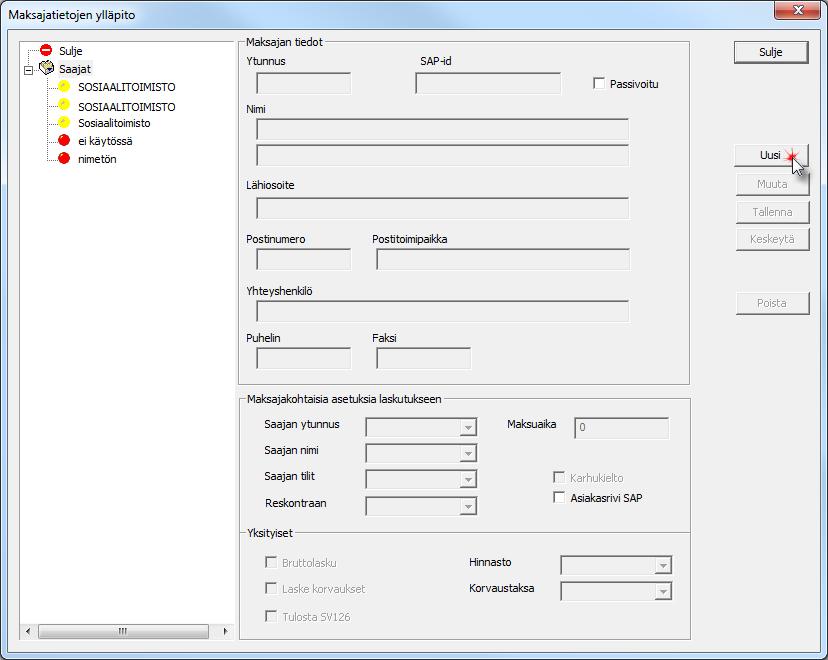The image size is (828, 660).
Task: Click tree scrollbar left arrow
Action: tap(29, 631)
